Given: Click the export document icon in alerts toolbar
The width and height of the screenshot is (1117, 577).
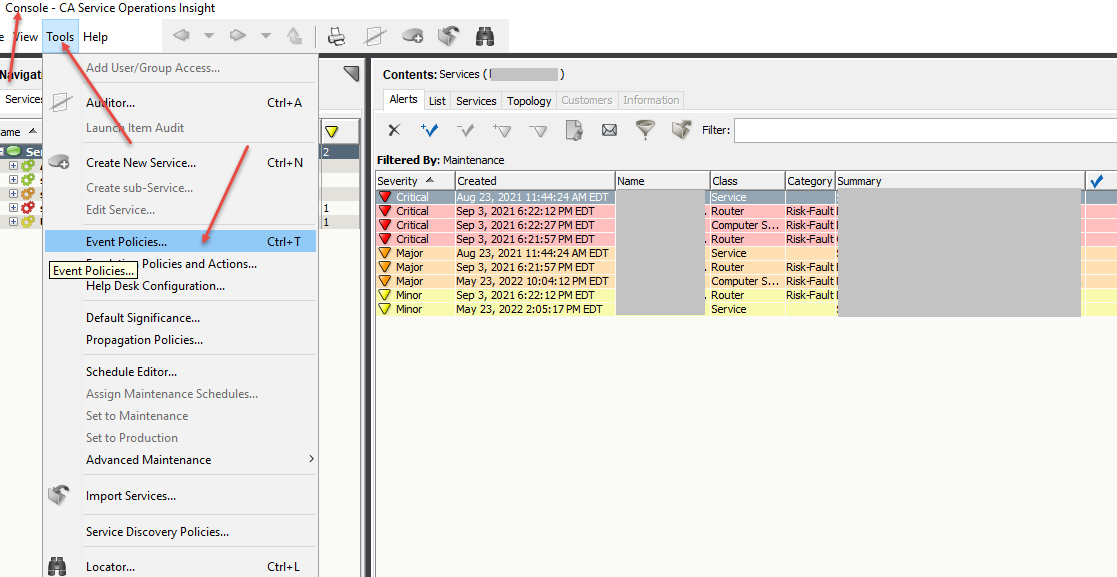Looking at the screenshot, I should [574, 130].
